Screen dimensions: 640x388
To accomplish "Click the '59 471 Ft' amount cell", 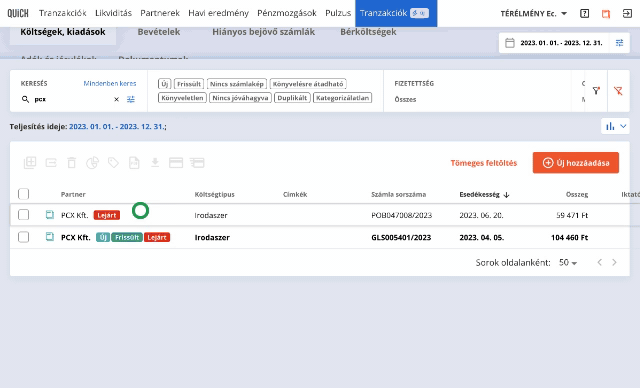I will tap(572, 215).
